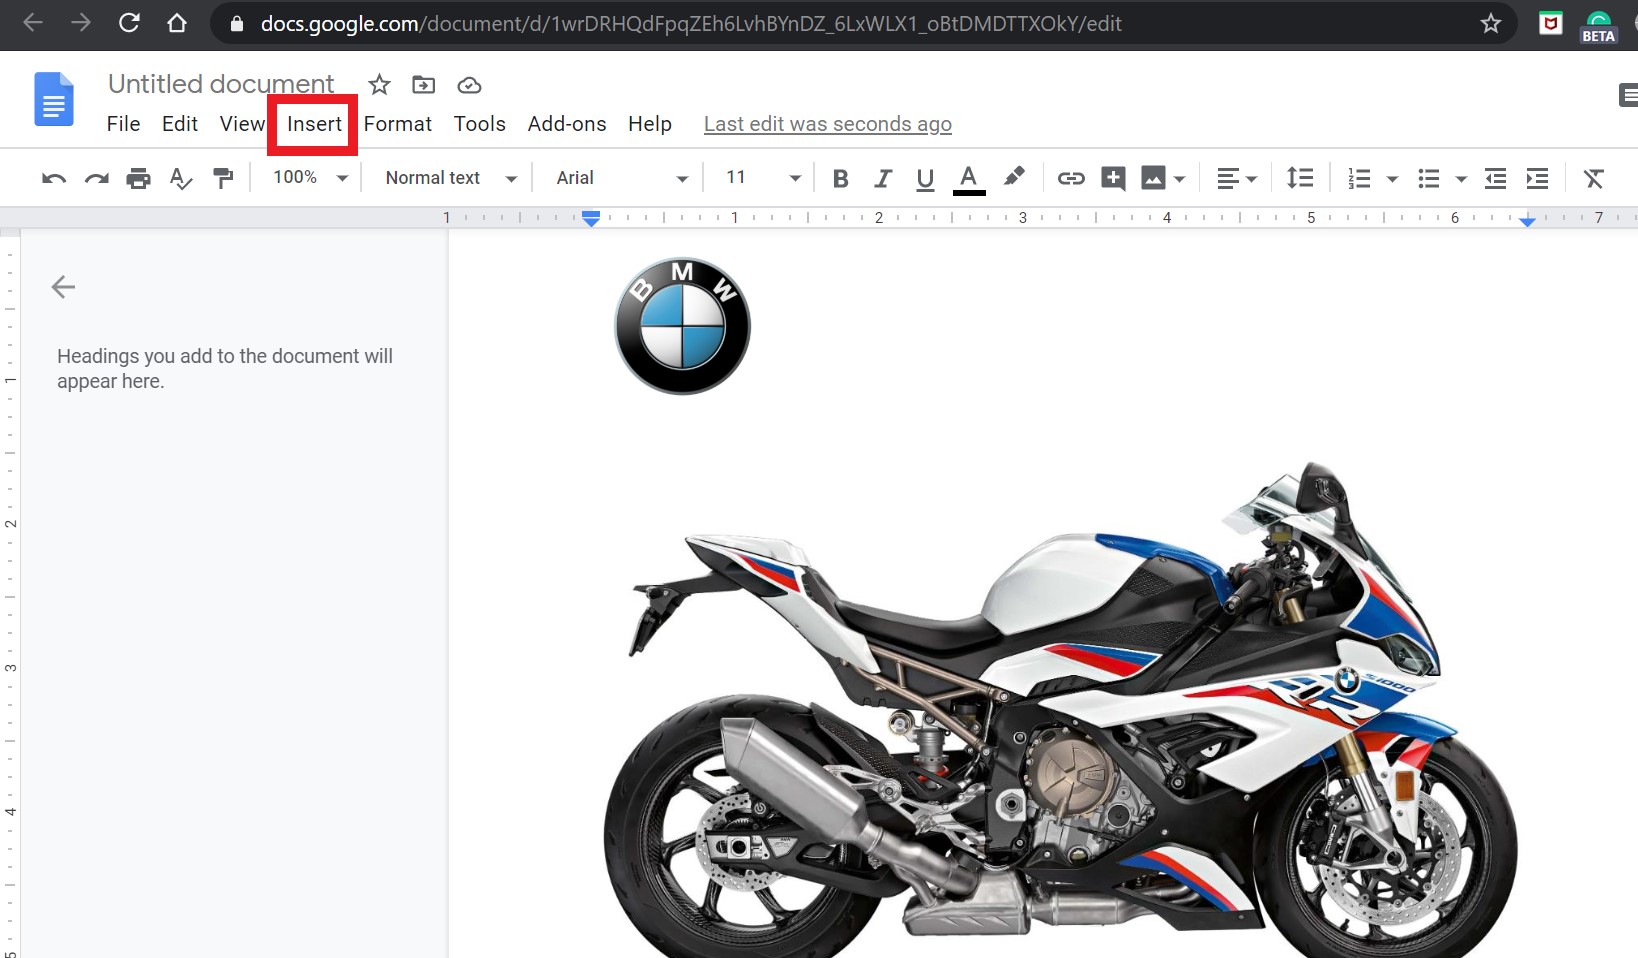Viewport: 1638px width, 958px height.
Task: Open the line spacing options
Action: [x=1299, y=178]
